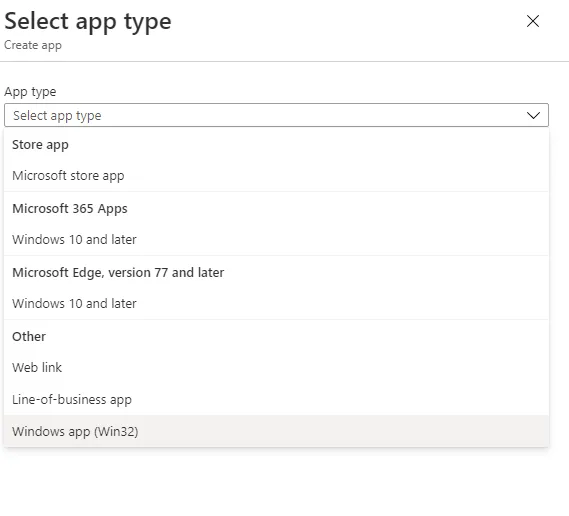Click the Select app type panel title
Image resolution: width=569 pixels, height=516 pixels.
[87, 22]
